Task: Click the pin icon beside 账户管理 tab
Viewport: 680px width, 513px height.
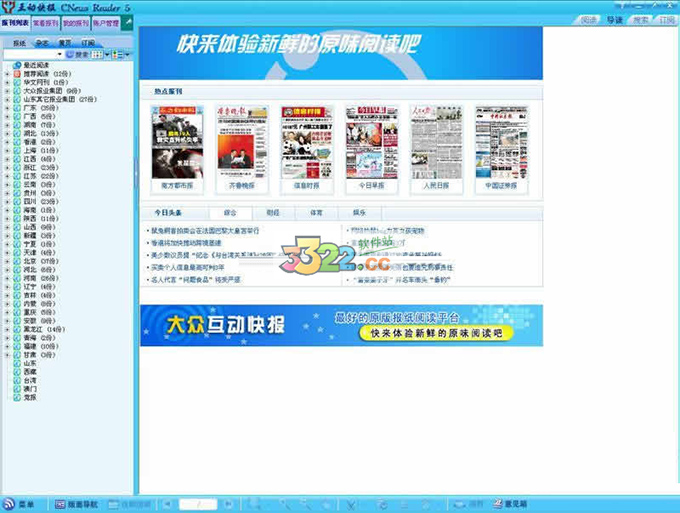Action: 127,23
